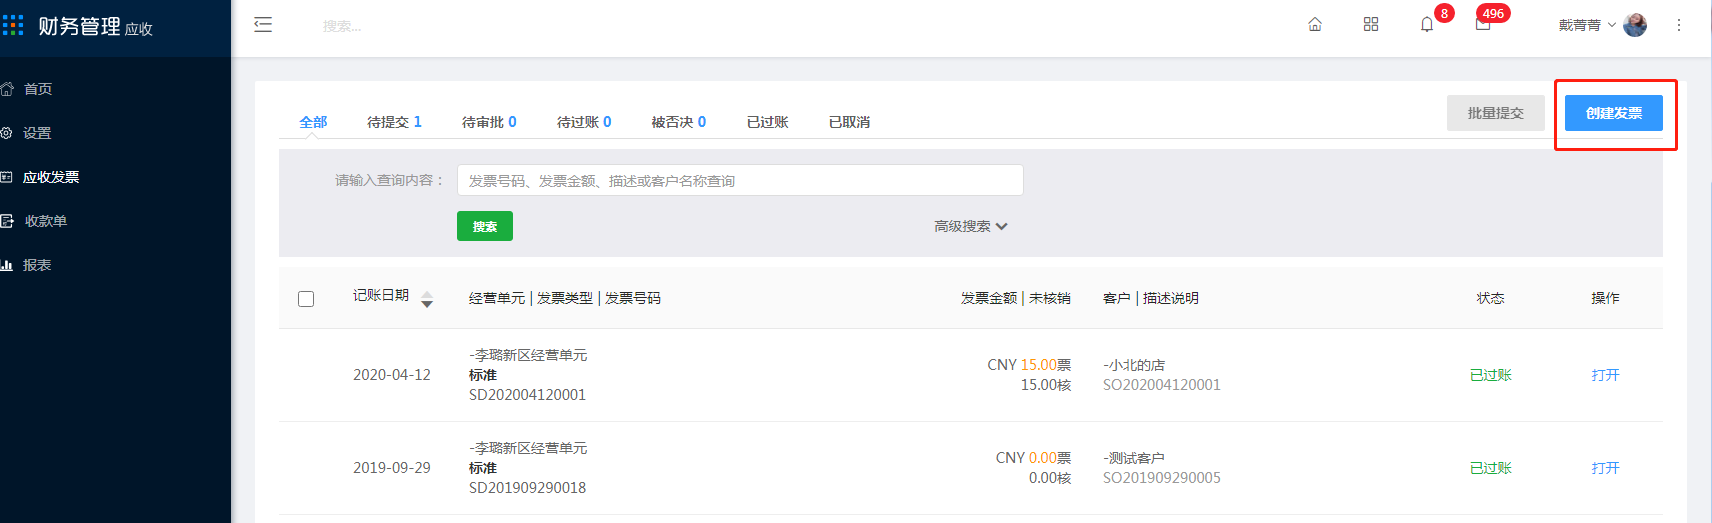The height and width of the screenshot is (523, 1712).
Task: Click the 财务管理 title text
Action: coord(79,26)
